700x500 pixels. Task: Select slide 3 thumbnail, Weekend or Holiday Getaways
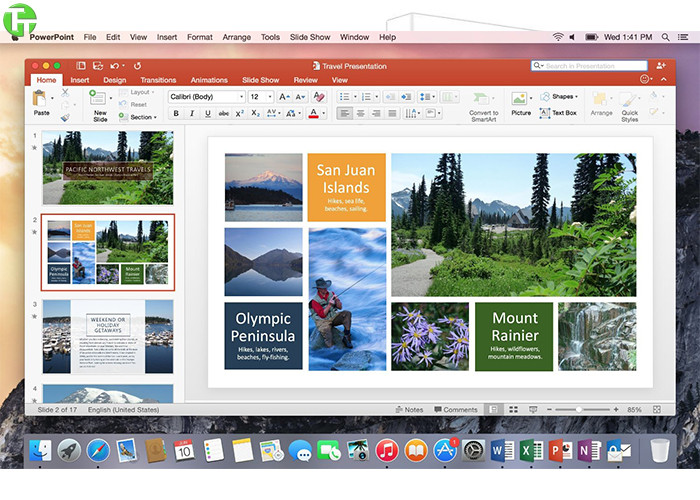point(107,337)
